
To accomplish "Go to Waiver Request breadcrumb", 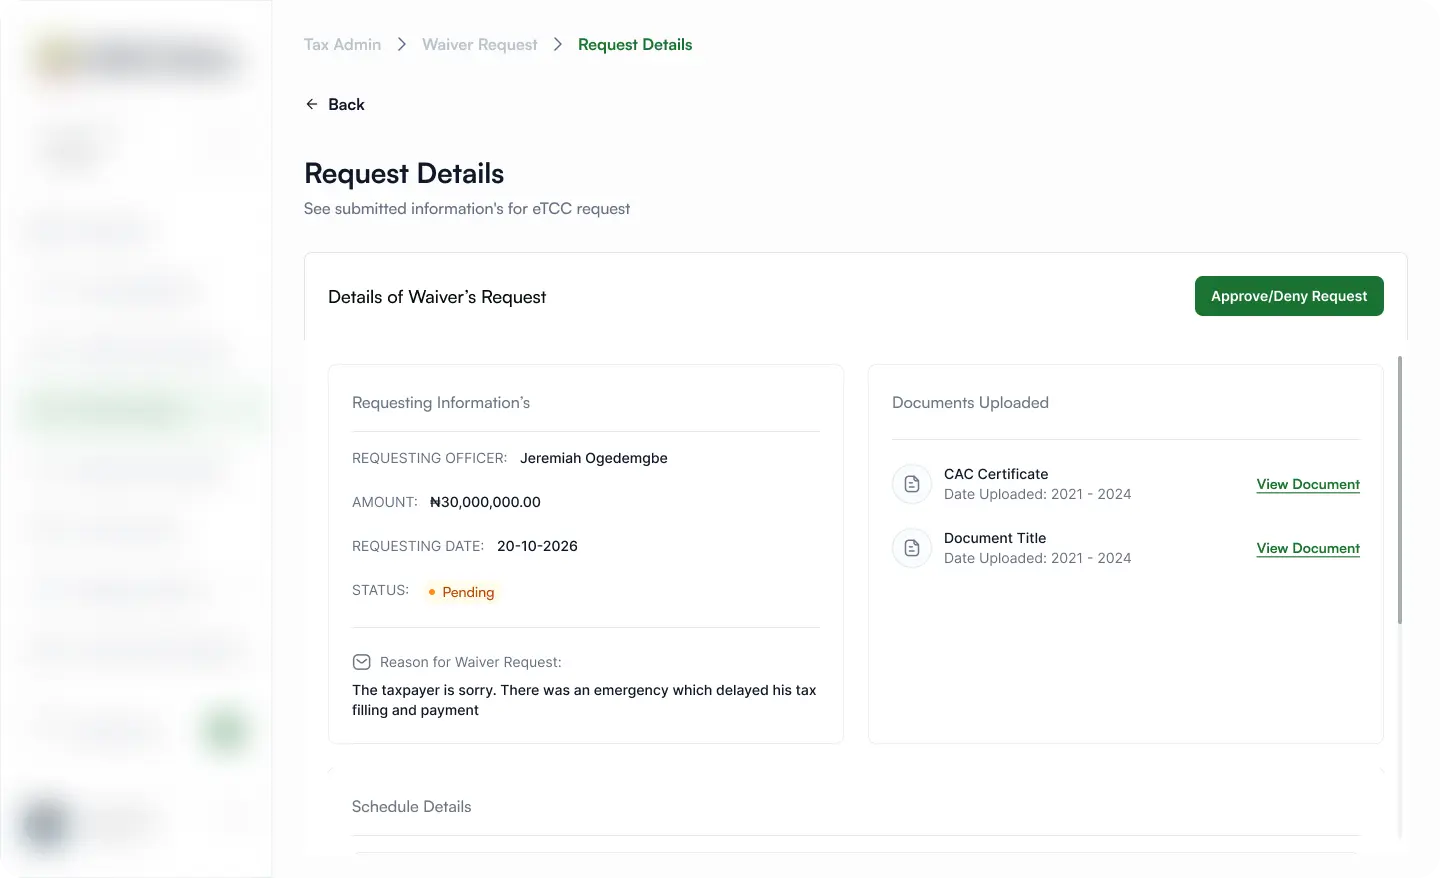I will coord(480,44).
